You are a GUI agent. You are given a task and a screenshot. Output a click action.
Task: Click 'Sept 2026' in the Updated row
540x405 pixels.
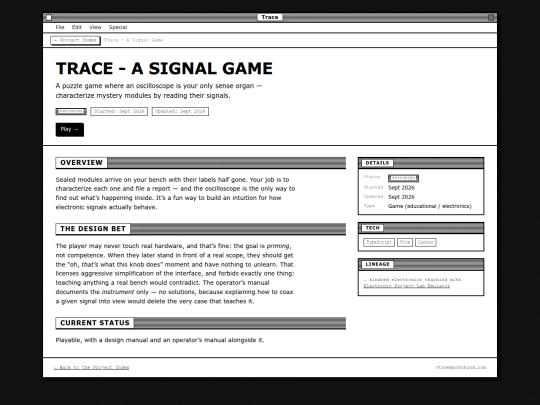401,197
